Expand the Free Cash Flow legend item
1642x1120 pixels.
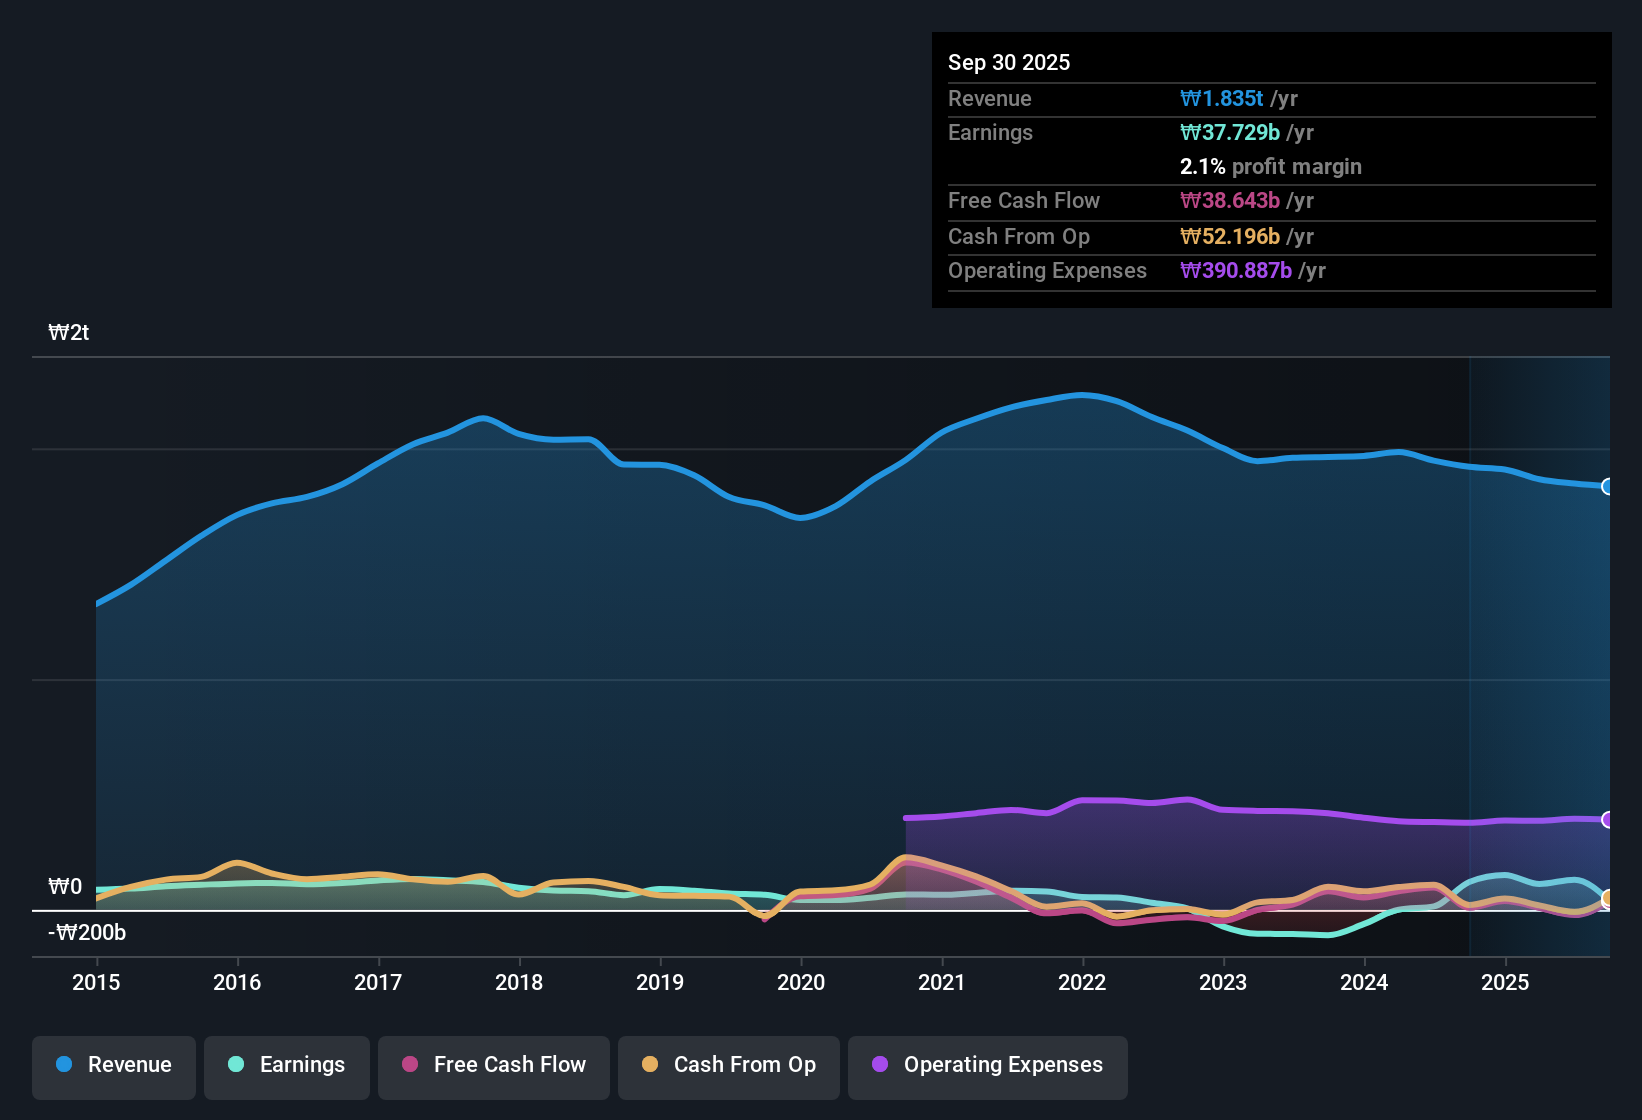(x=493, y=1065)
